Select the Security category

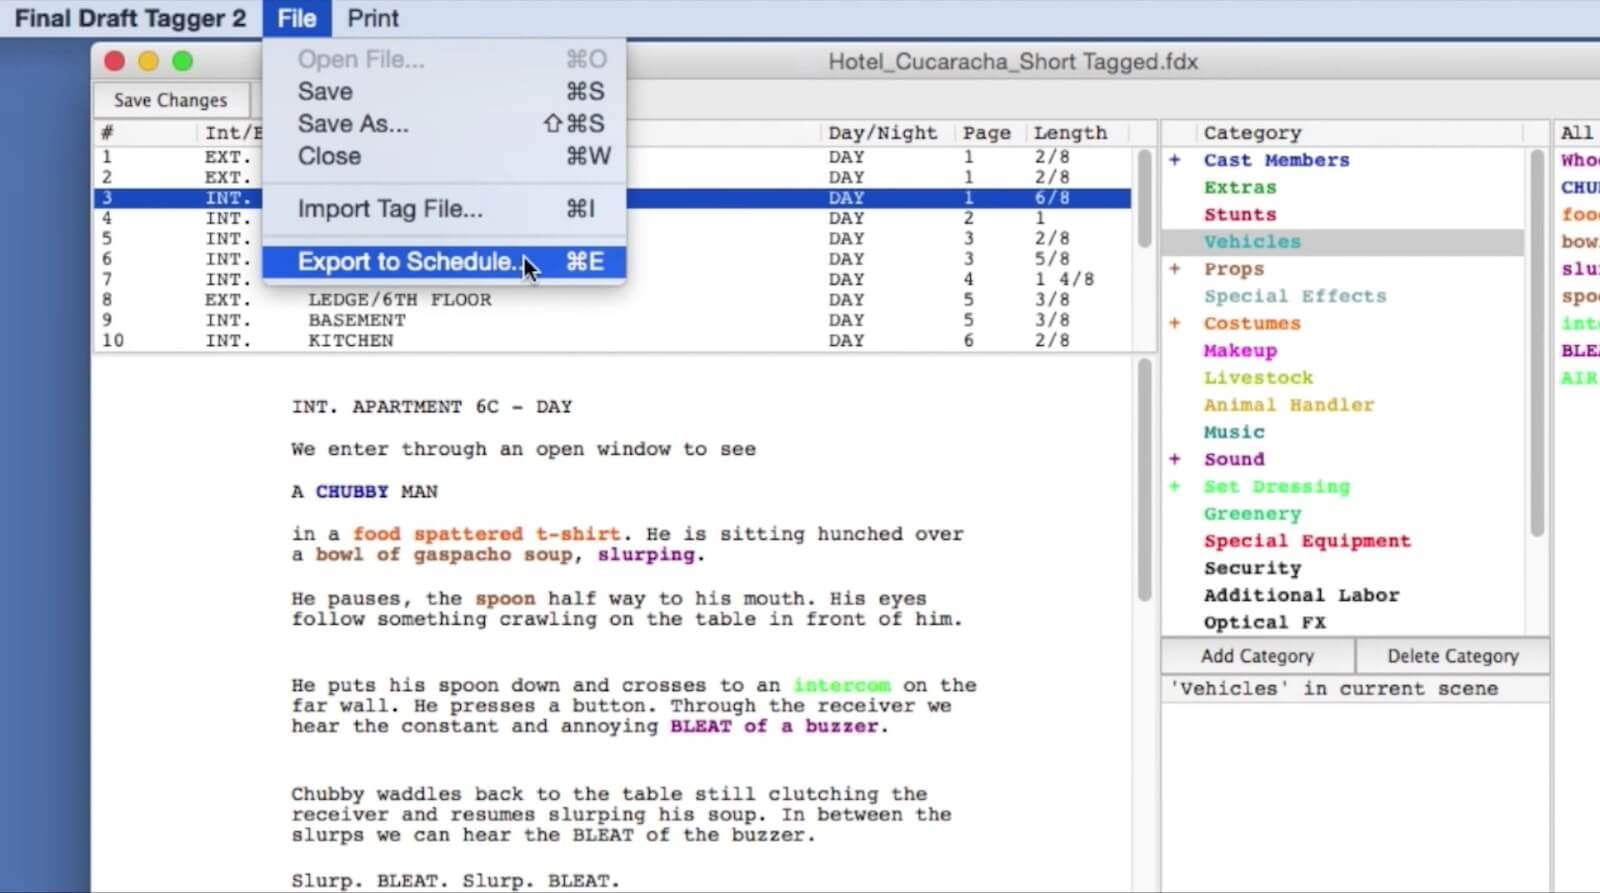point(1252,567)
